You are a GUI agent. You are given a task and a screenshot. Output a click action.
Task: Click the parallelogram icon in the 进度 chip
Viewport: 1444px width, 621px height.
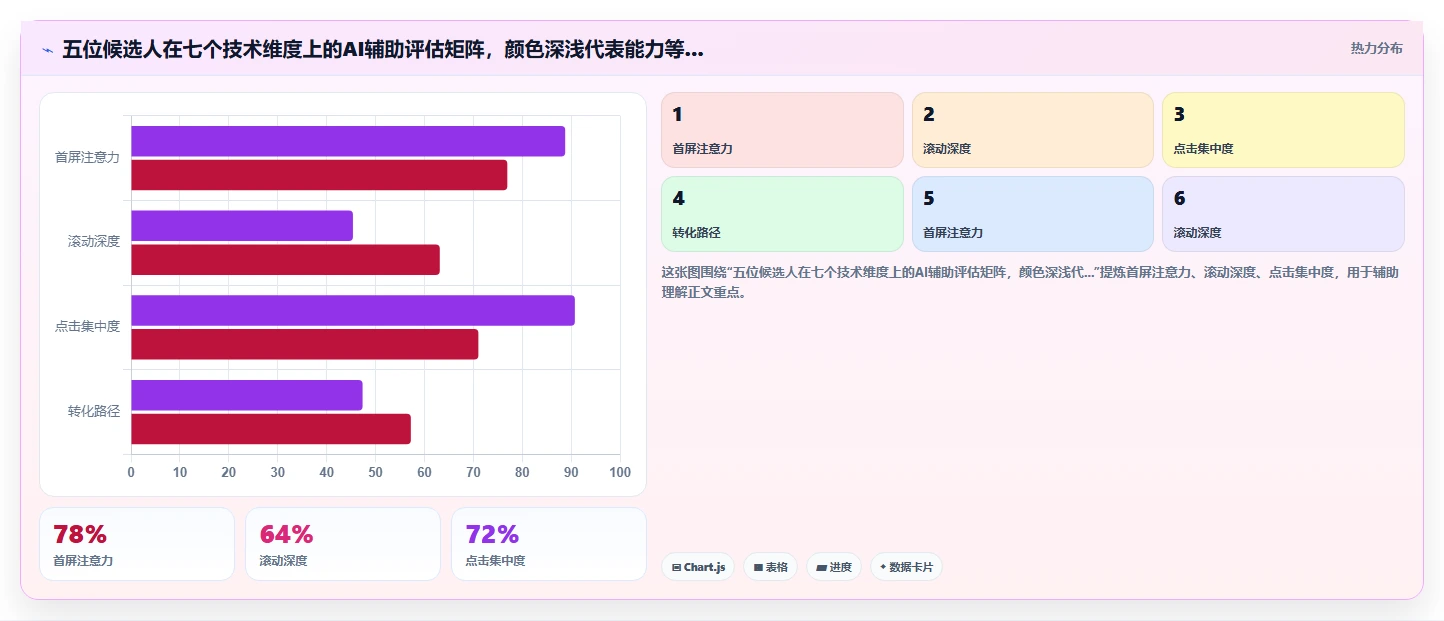[x=821, y=568]
